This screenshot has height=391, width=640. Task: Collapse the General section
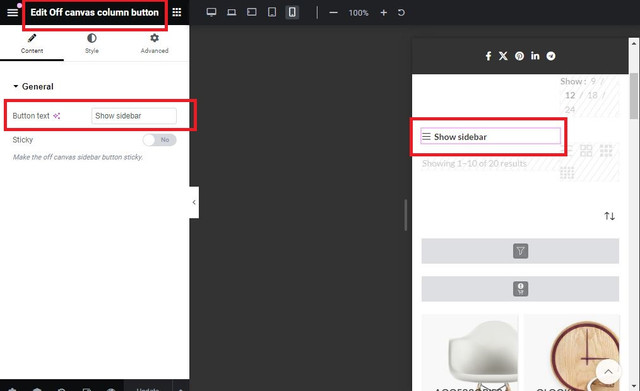33,87
